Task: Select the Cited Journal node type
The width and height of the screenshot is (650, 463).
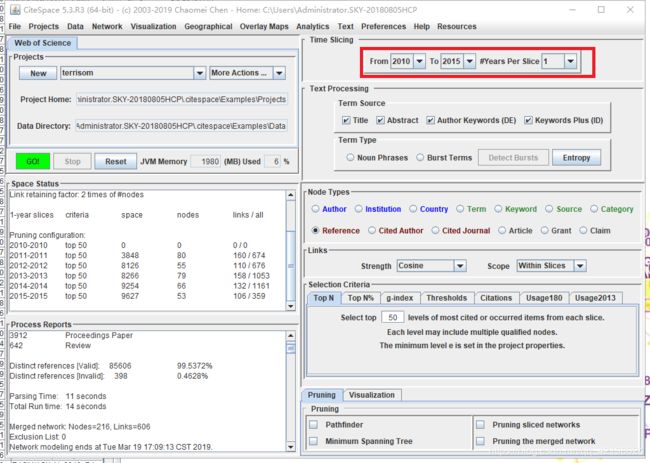Action: [x=435, y=230]
